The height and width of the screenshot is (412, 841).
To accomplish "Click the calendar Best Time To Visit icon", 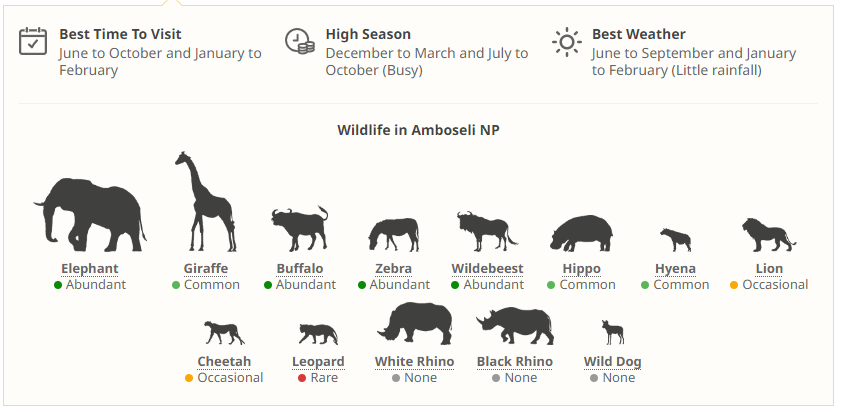I will pyautogui.click(x=33, y=41).
